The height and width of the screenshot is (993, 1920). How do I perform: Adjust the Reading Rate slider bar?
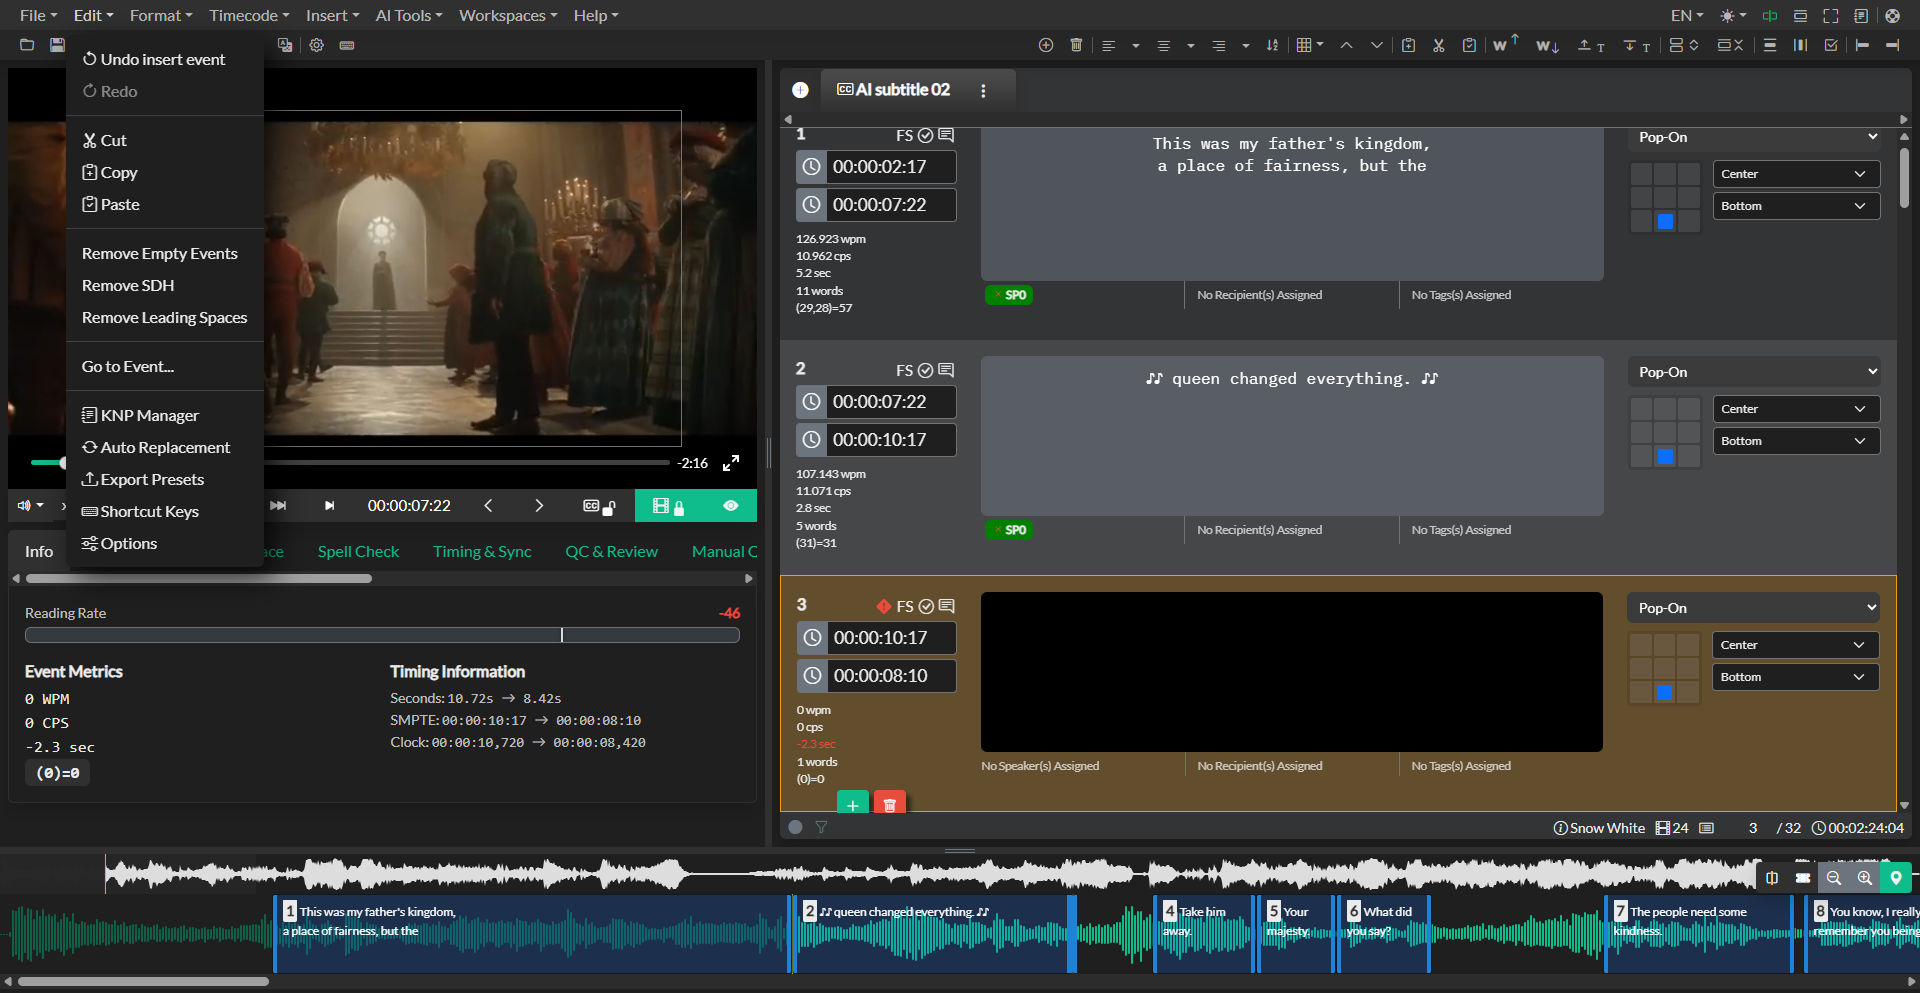383,634
